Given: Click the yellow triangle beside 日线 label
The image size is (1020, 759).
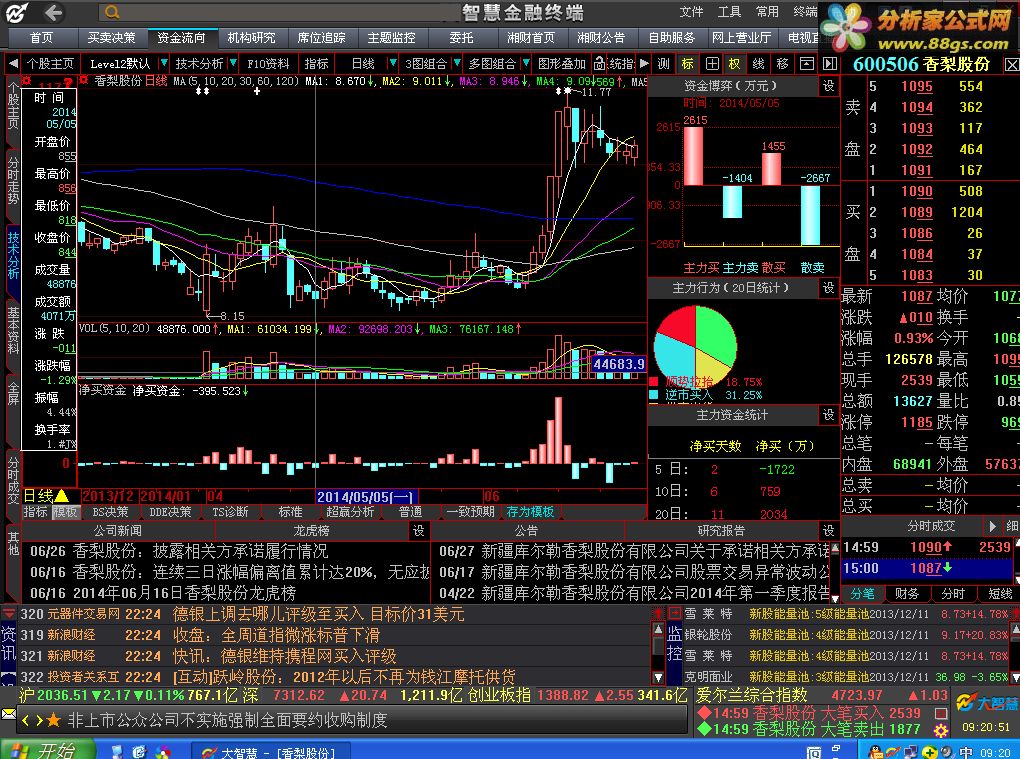Looking at the screenshot, I should click(x=62, y=496).
